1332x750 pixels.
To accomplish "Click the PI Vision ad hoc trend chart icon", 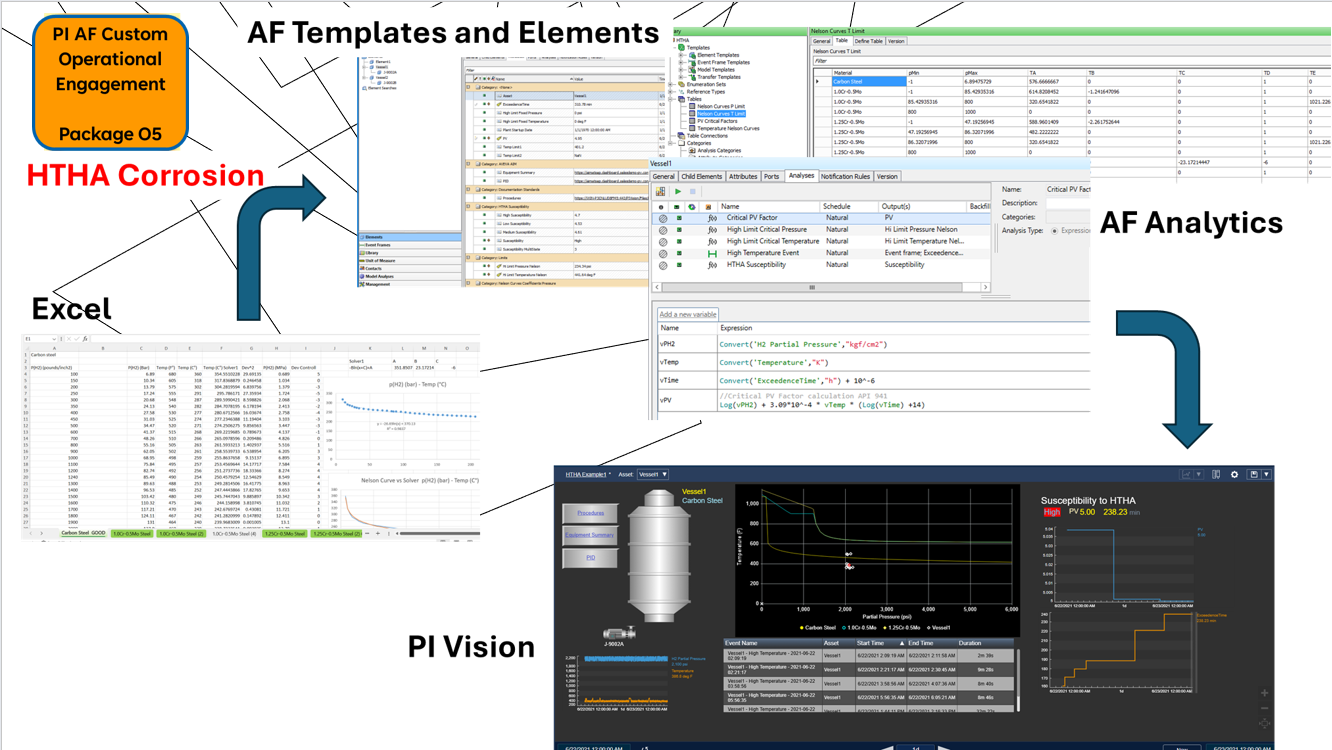I will (x=1187, y=475).
